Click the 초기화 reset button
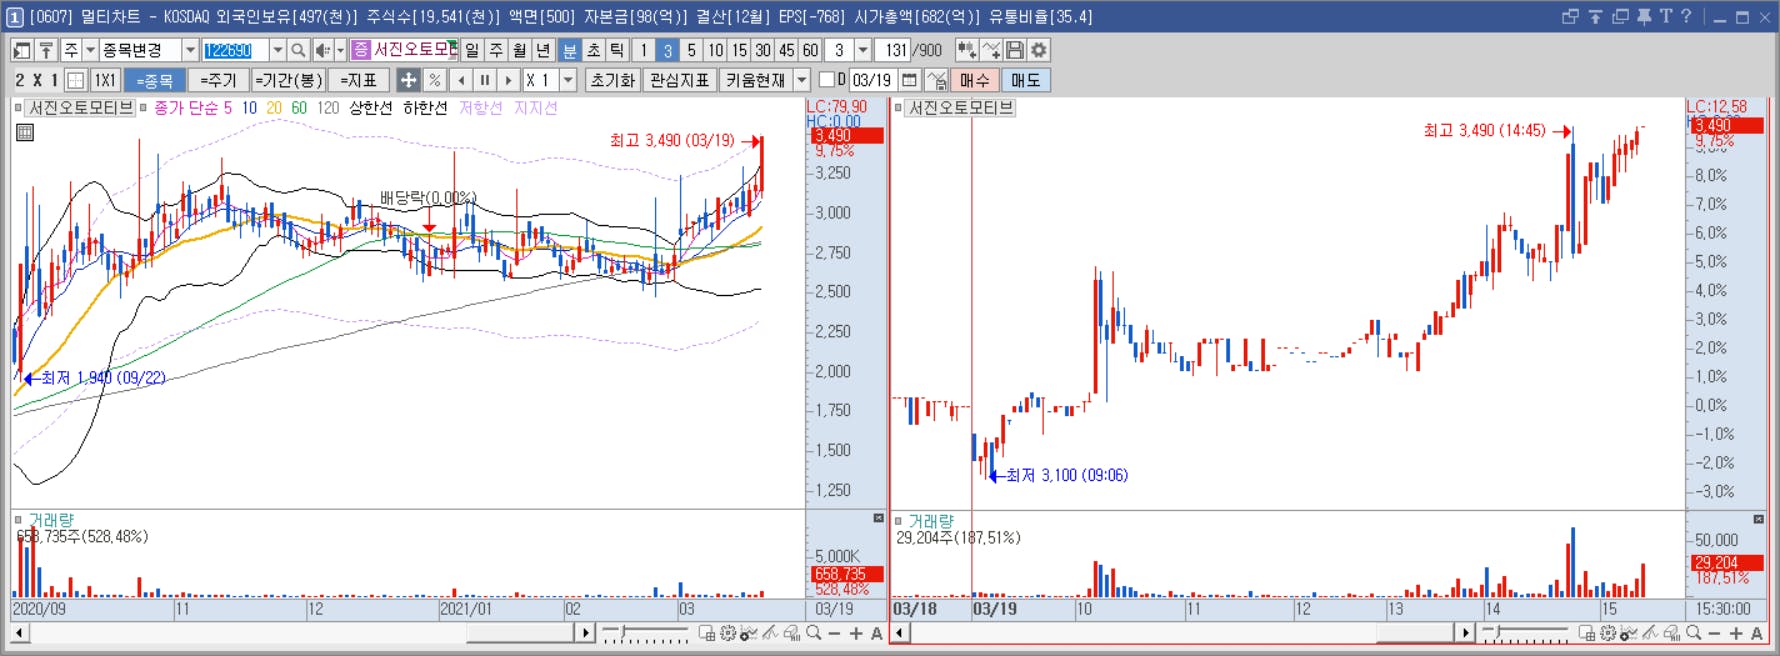The image size is (1780, 656). (612, 80)
